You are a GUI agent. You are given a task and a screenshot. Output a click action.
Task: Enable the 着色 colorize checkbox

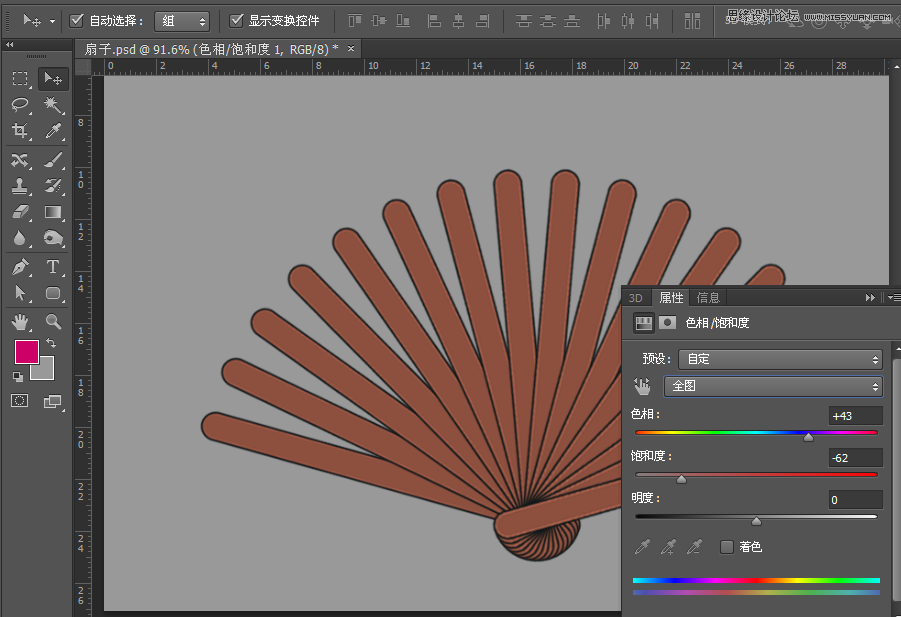pyautogui.click(x=727, y=547)
